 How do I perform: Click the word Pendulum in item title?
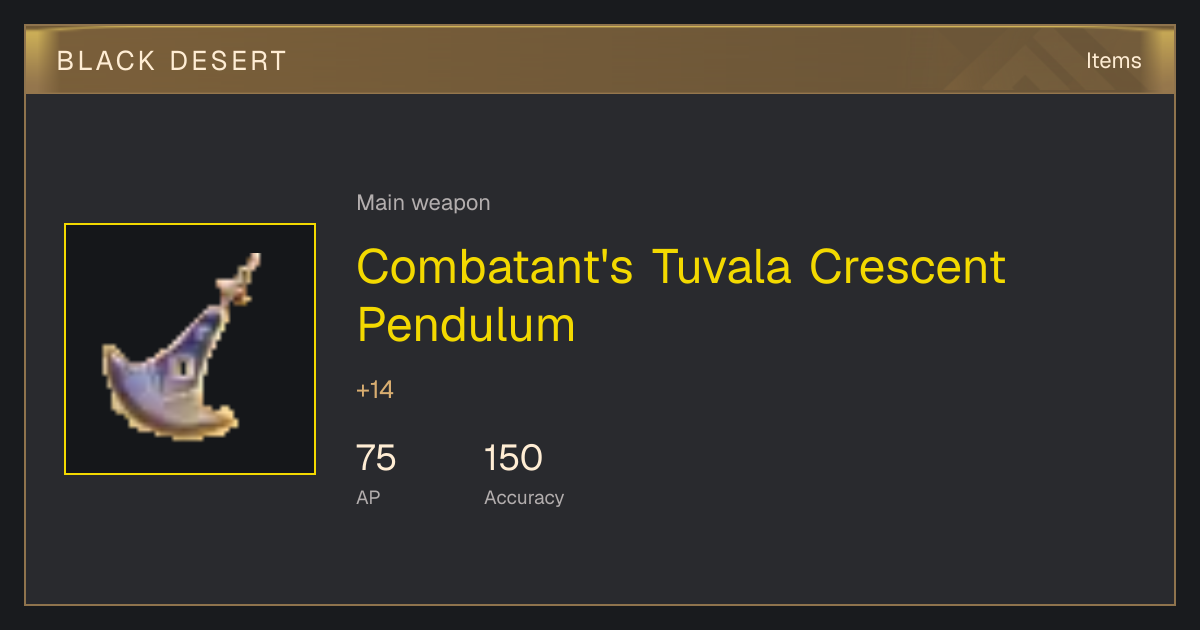(466, 325)
